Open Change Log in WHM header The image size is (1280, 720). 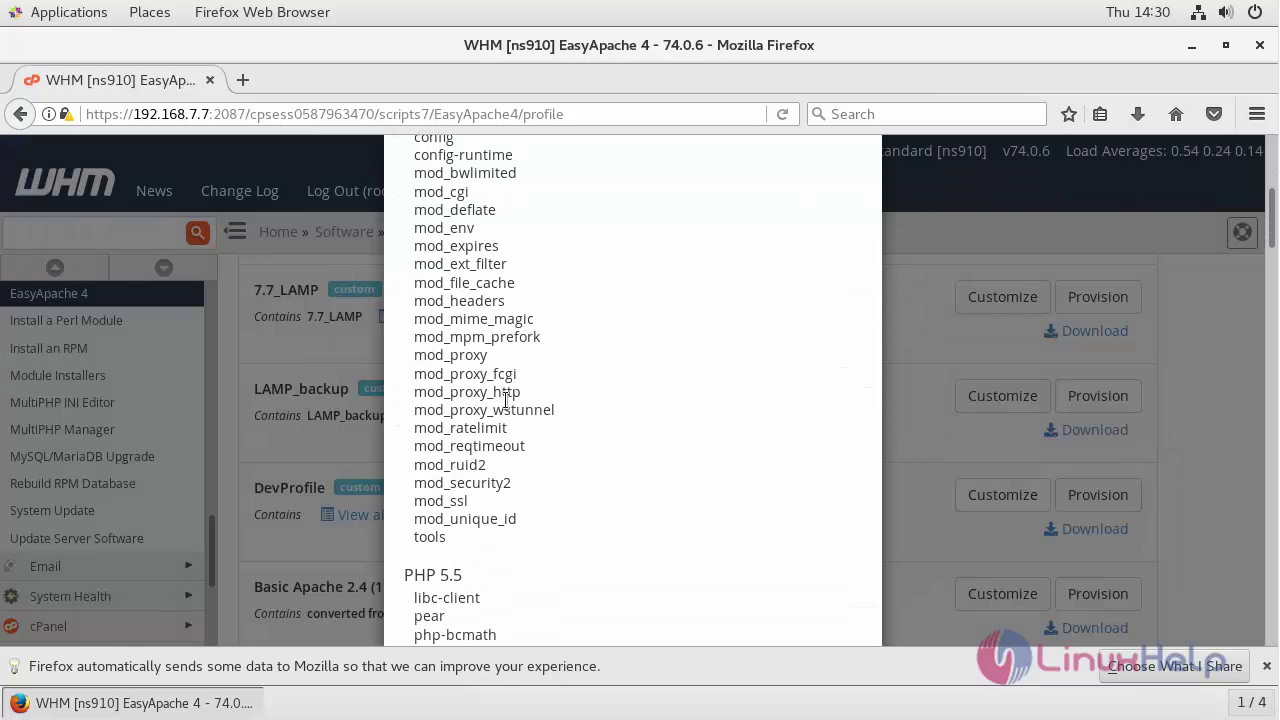tap(240, 191)
